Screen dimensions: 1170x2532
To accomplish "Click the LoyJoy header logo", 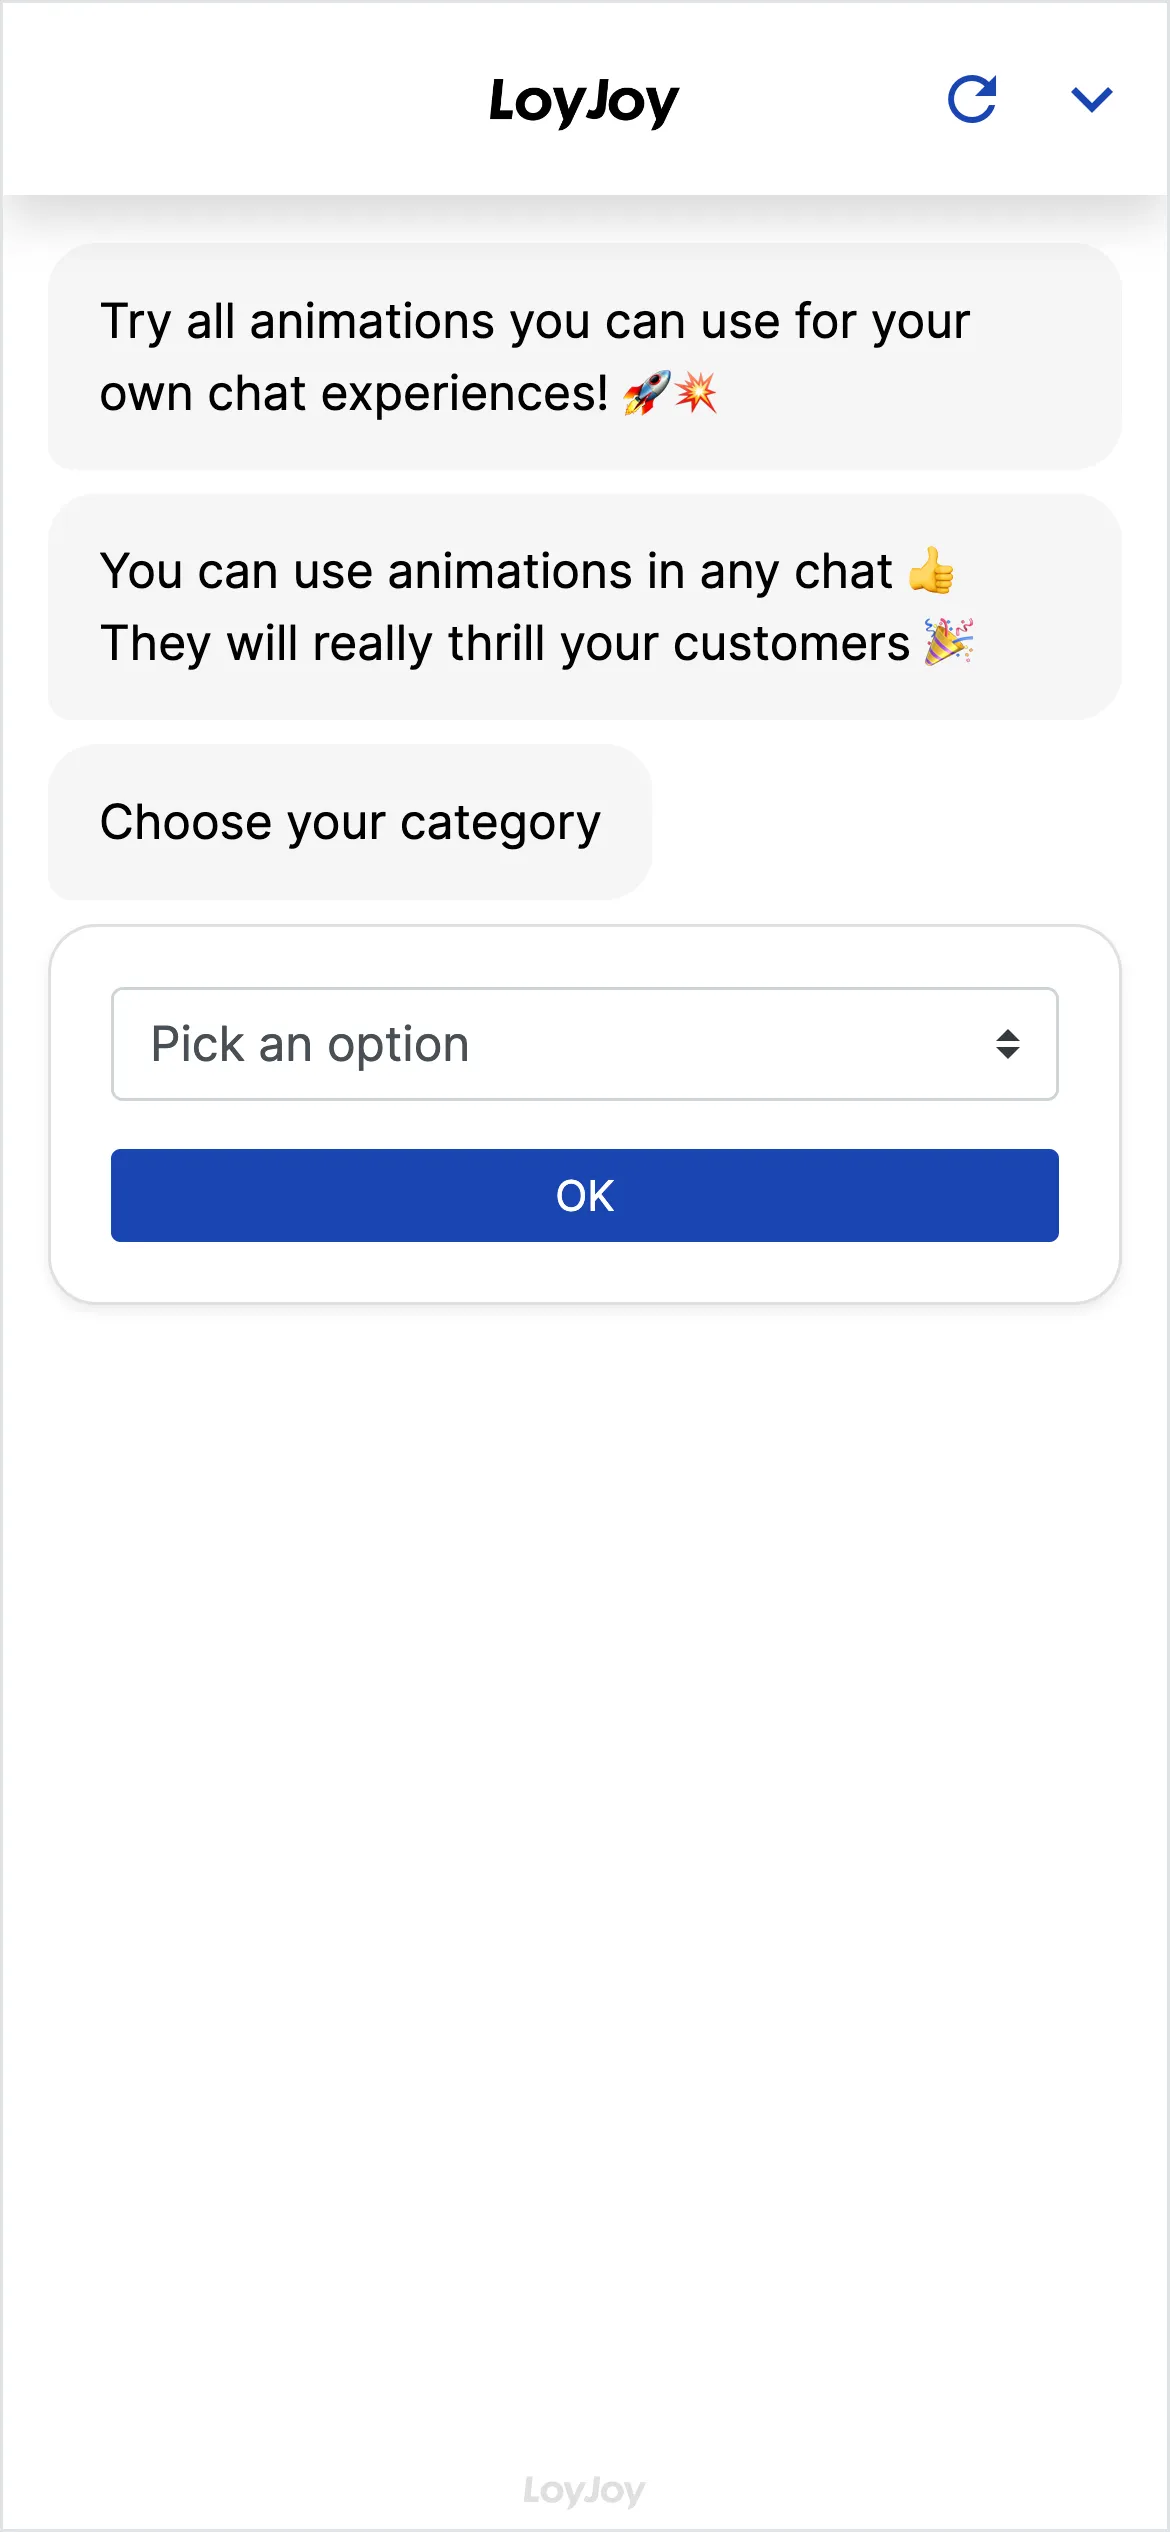I will (x=584, y=101).
